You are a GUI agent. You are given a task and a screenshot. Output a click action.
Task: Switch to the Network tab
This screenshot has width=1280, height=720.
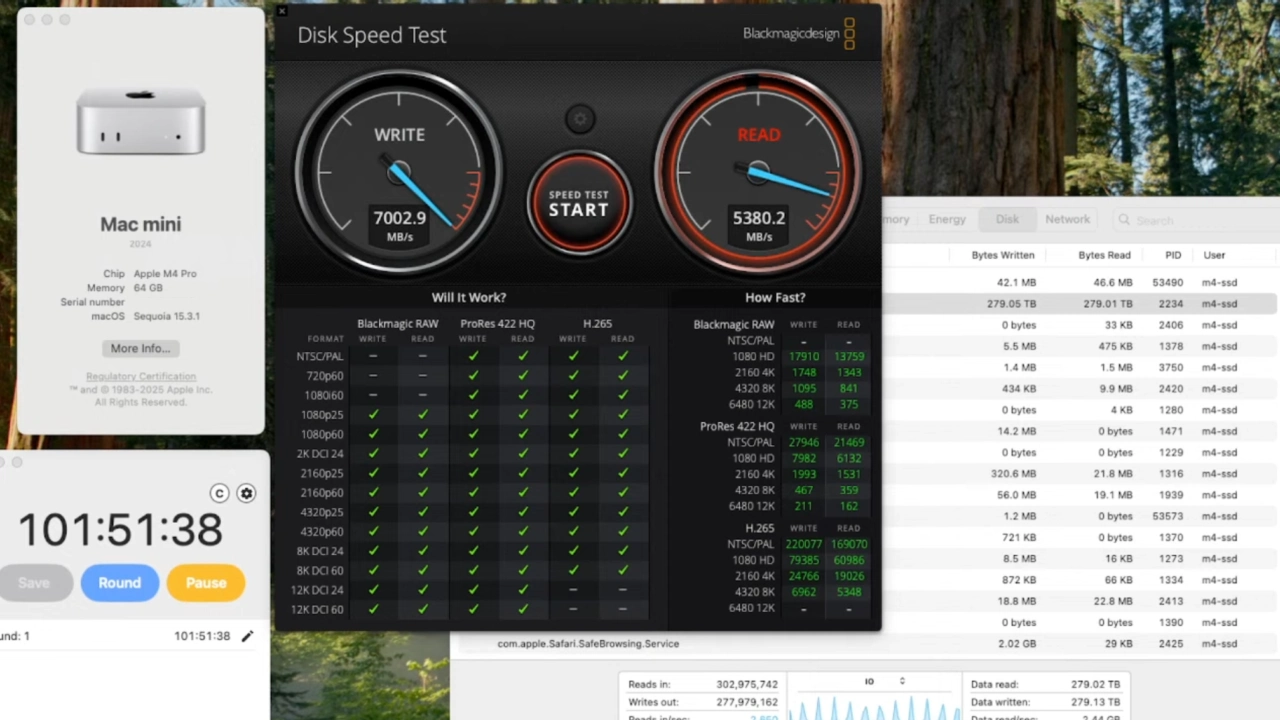[1068, 219]
